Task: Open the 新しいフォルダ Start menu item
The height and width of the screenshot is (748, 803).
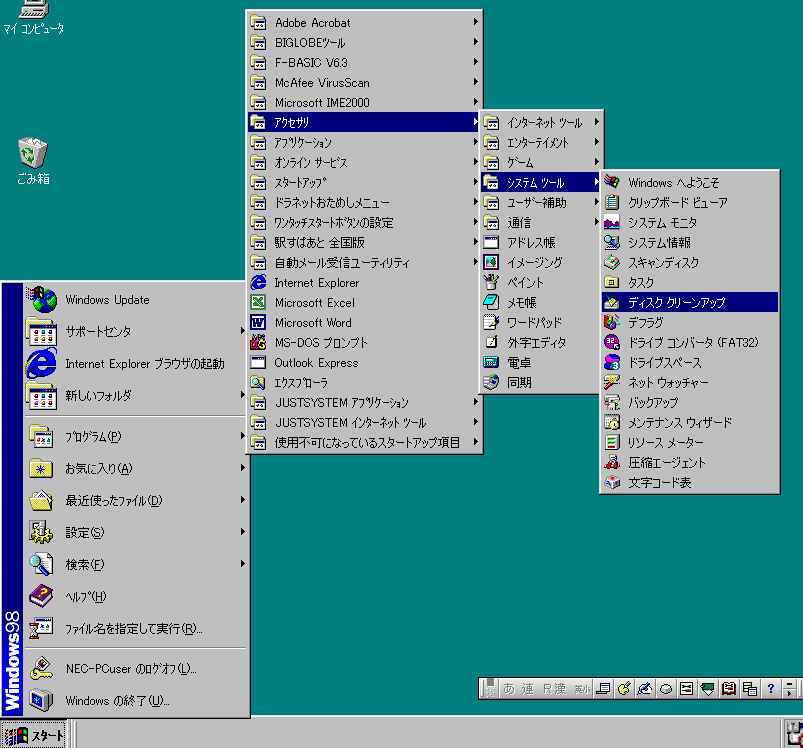Action: pyautogui.click(x=136, y=395)
